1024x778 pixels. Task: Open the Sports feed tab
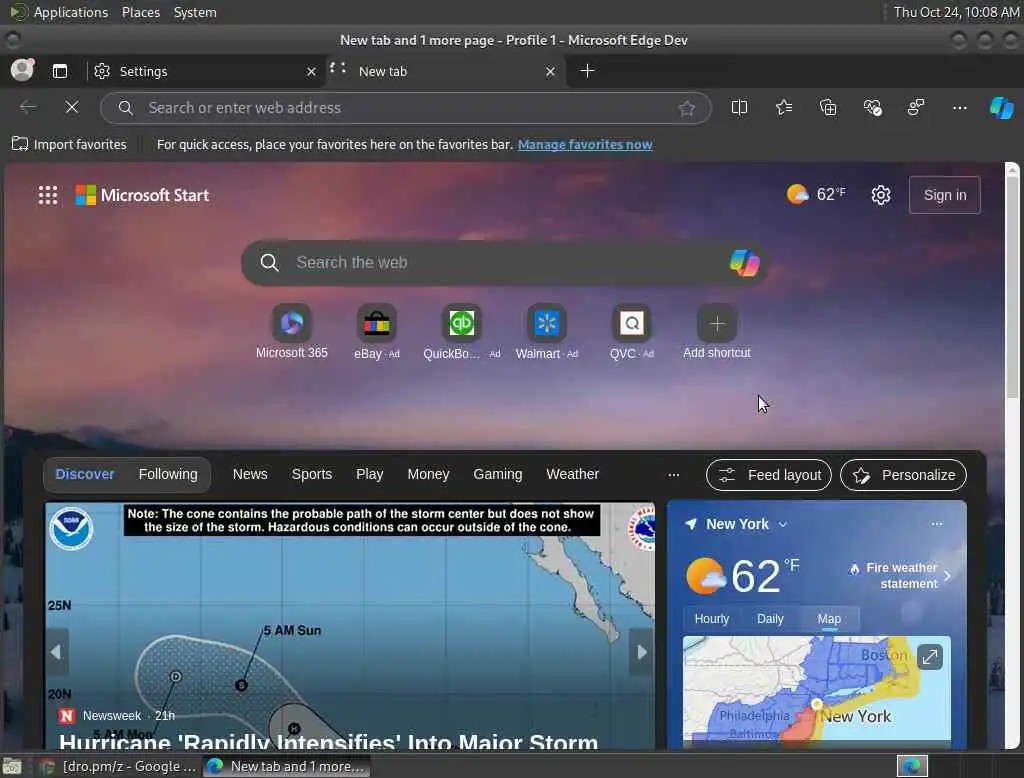point(312,474)
